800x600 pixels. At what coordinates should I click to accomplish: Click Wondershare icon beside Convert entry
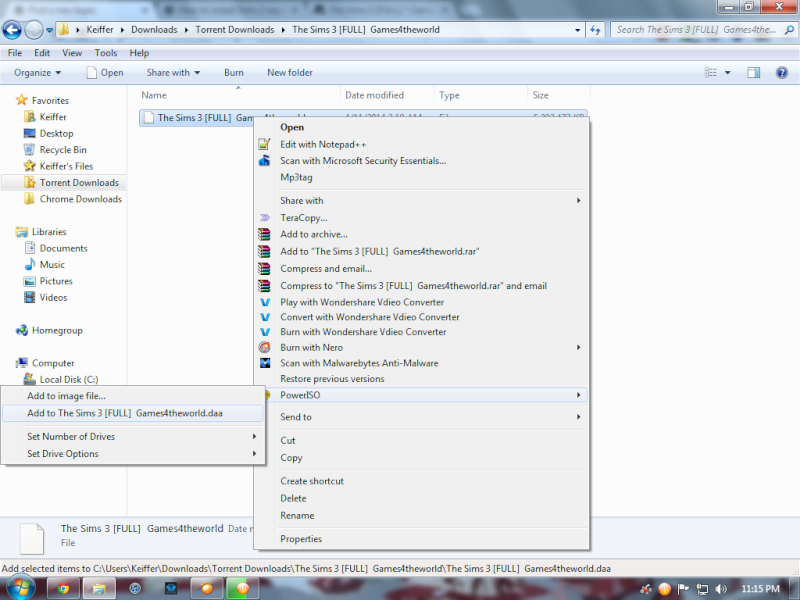click(265, 317)
